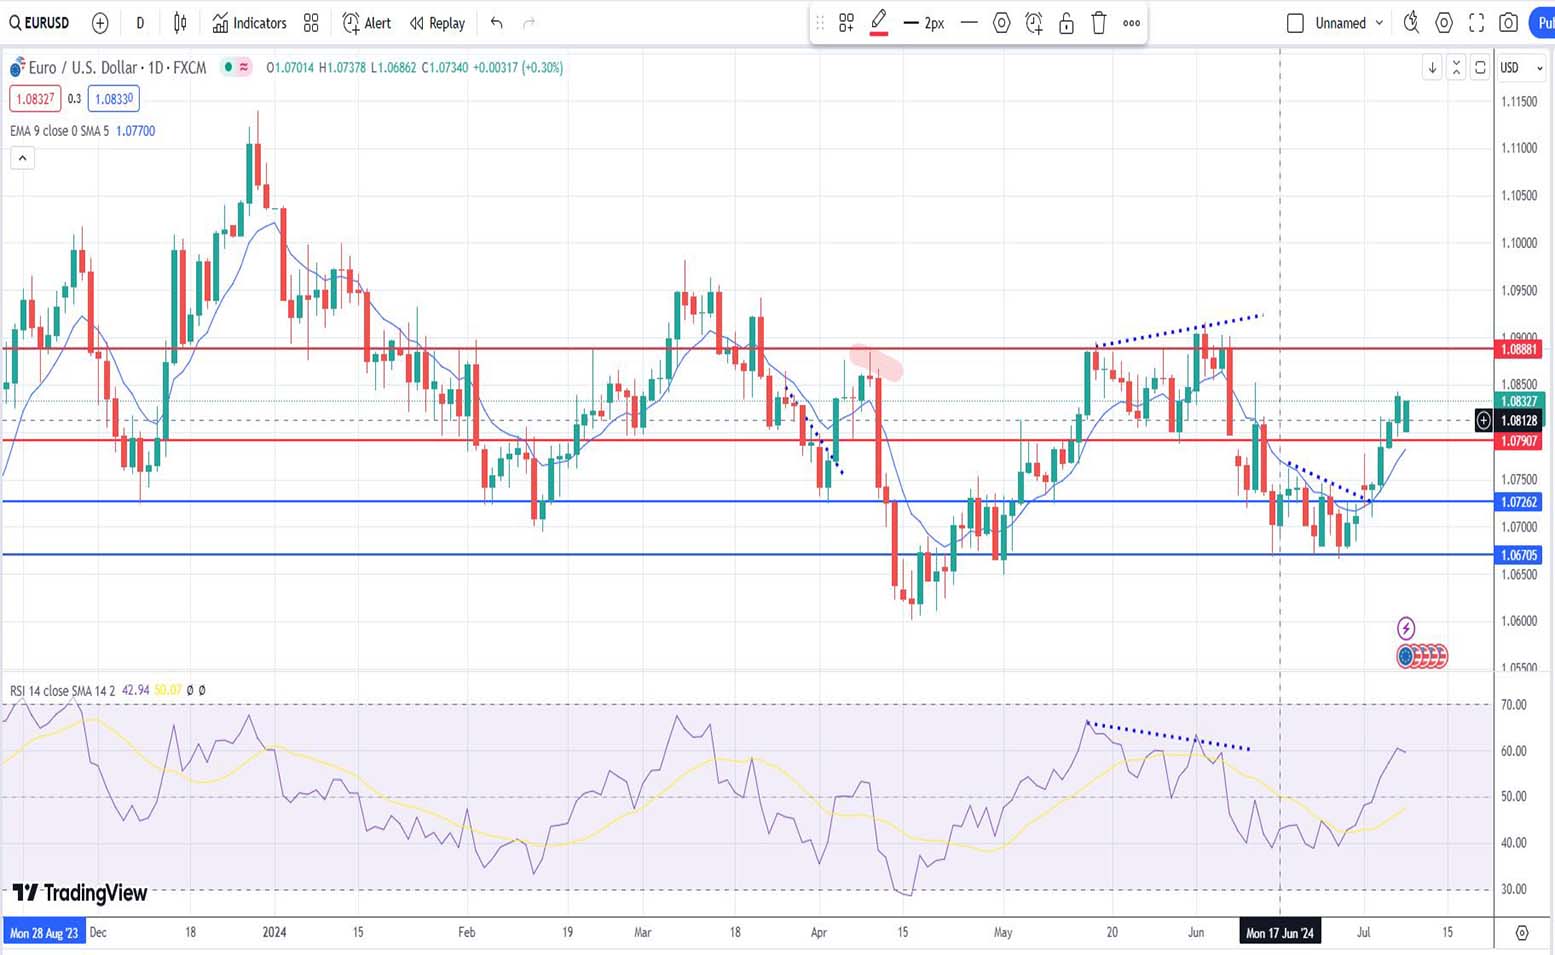Add symbol to compare with plus icon
Viewport: 1555px width, 955px height.
point(100,23)
